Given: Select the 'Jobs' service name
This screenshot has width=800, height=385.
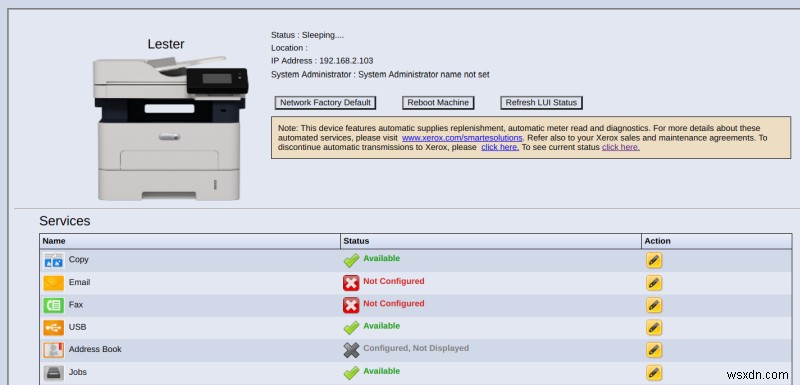Looking at the screenshot, I should 78,372.
